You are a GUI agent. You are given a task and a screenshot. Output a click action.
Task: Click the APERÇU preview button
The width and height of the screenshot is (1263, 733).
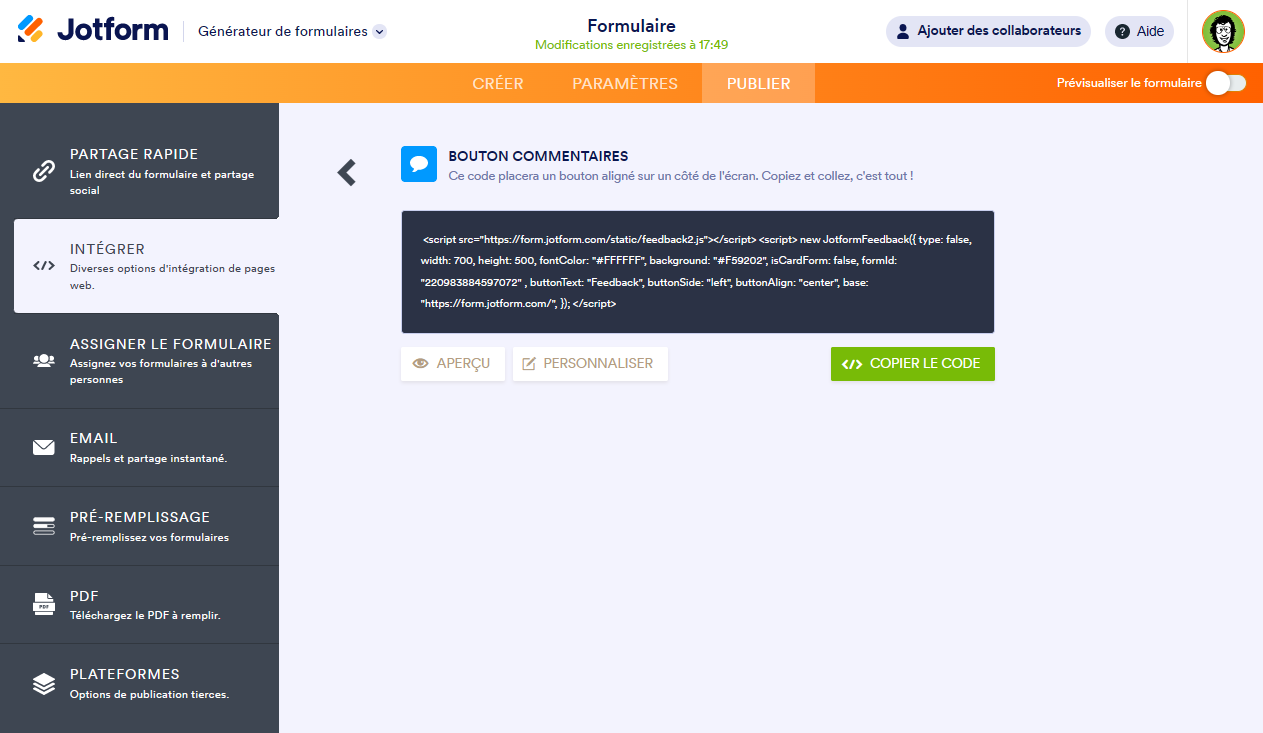[x=453, y=364]
